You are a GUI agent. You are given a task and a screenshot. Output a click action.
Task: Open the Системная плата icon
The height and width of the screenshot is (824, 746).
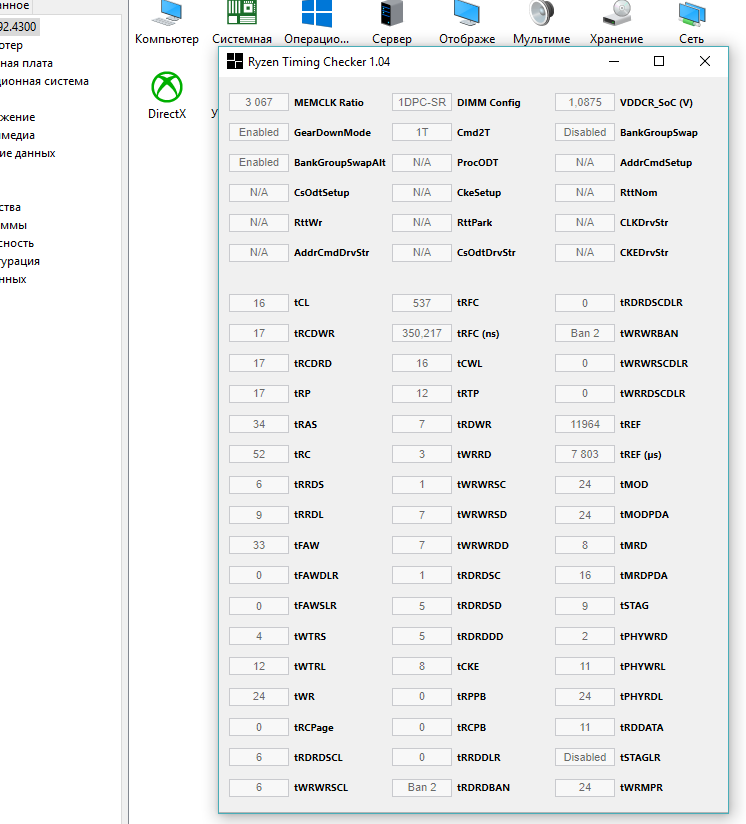[x=242, y=21]
